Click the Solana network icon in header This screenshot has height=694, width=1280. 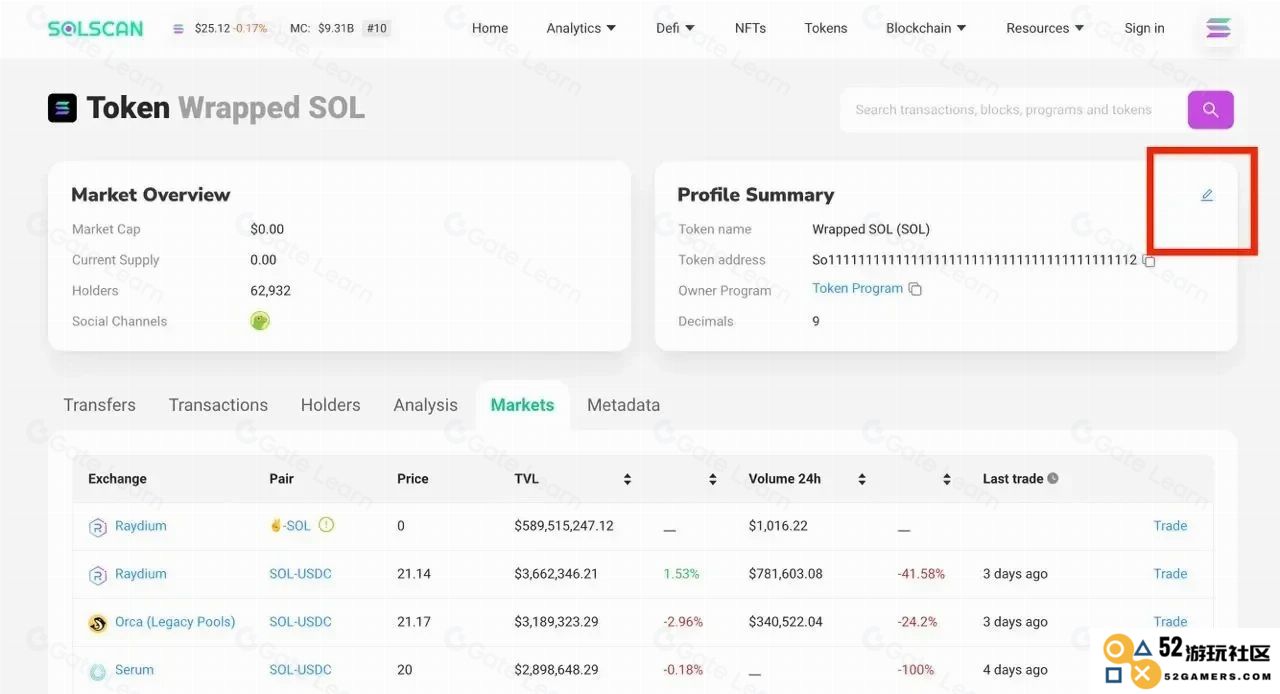[x=1218, y=28]
